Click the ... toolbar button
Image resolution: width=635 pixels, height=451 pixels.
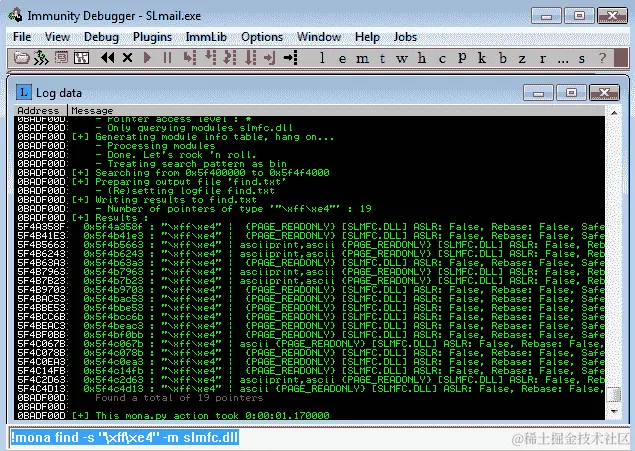(x=563, y=60)
